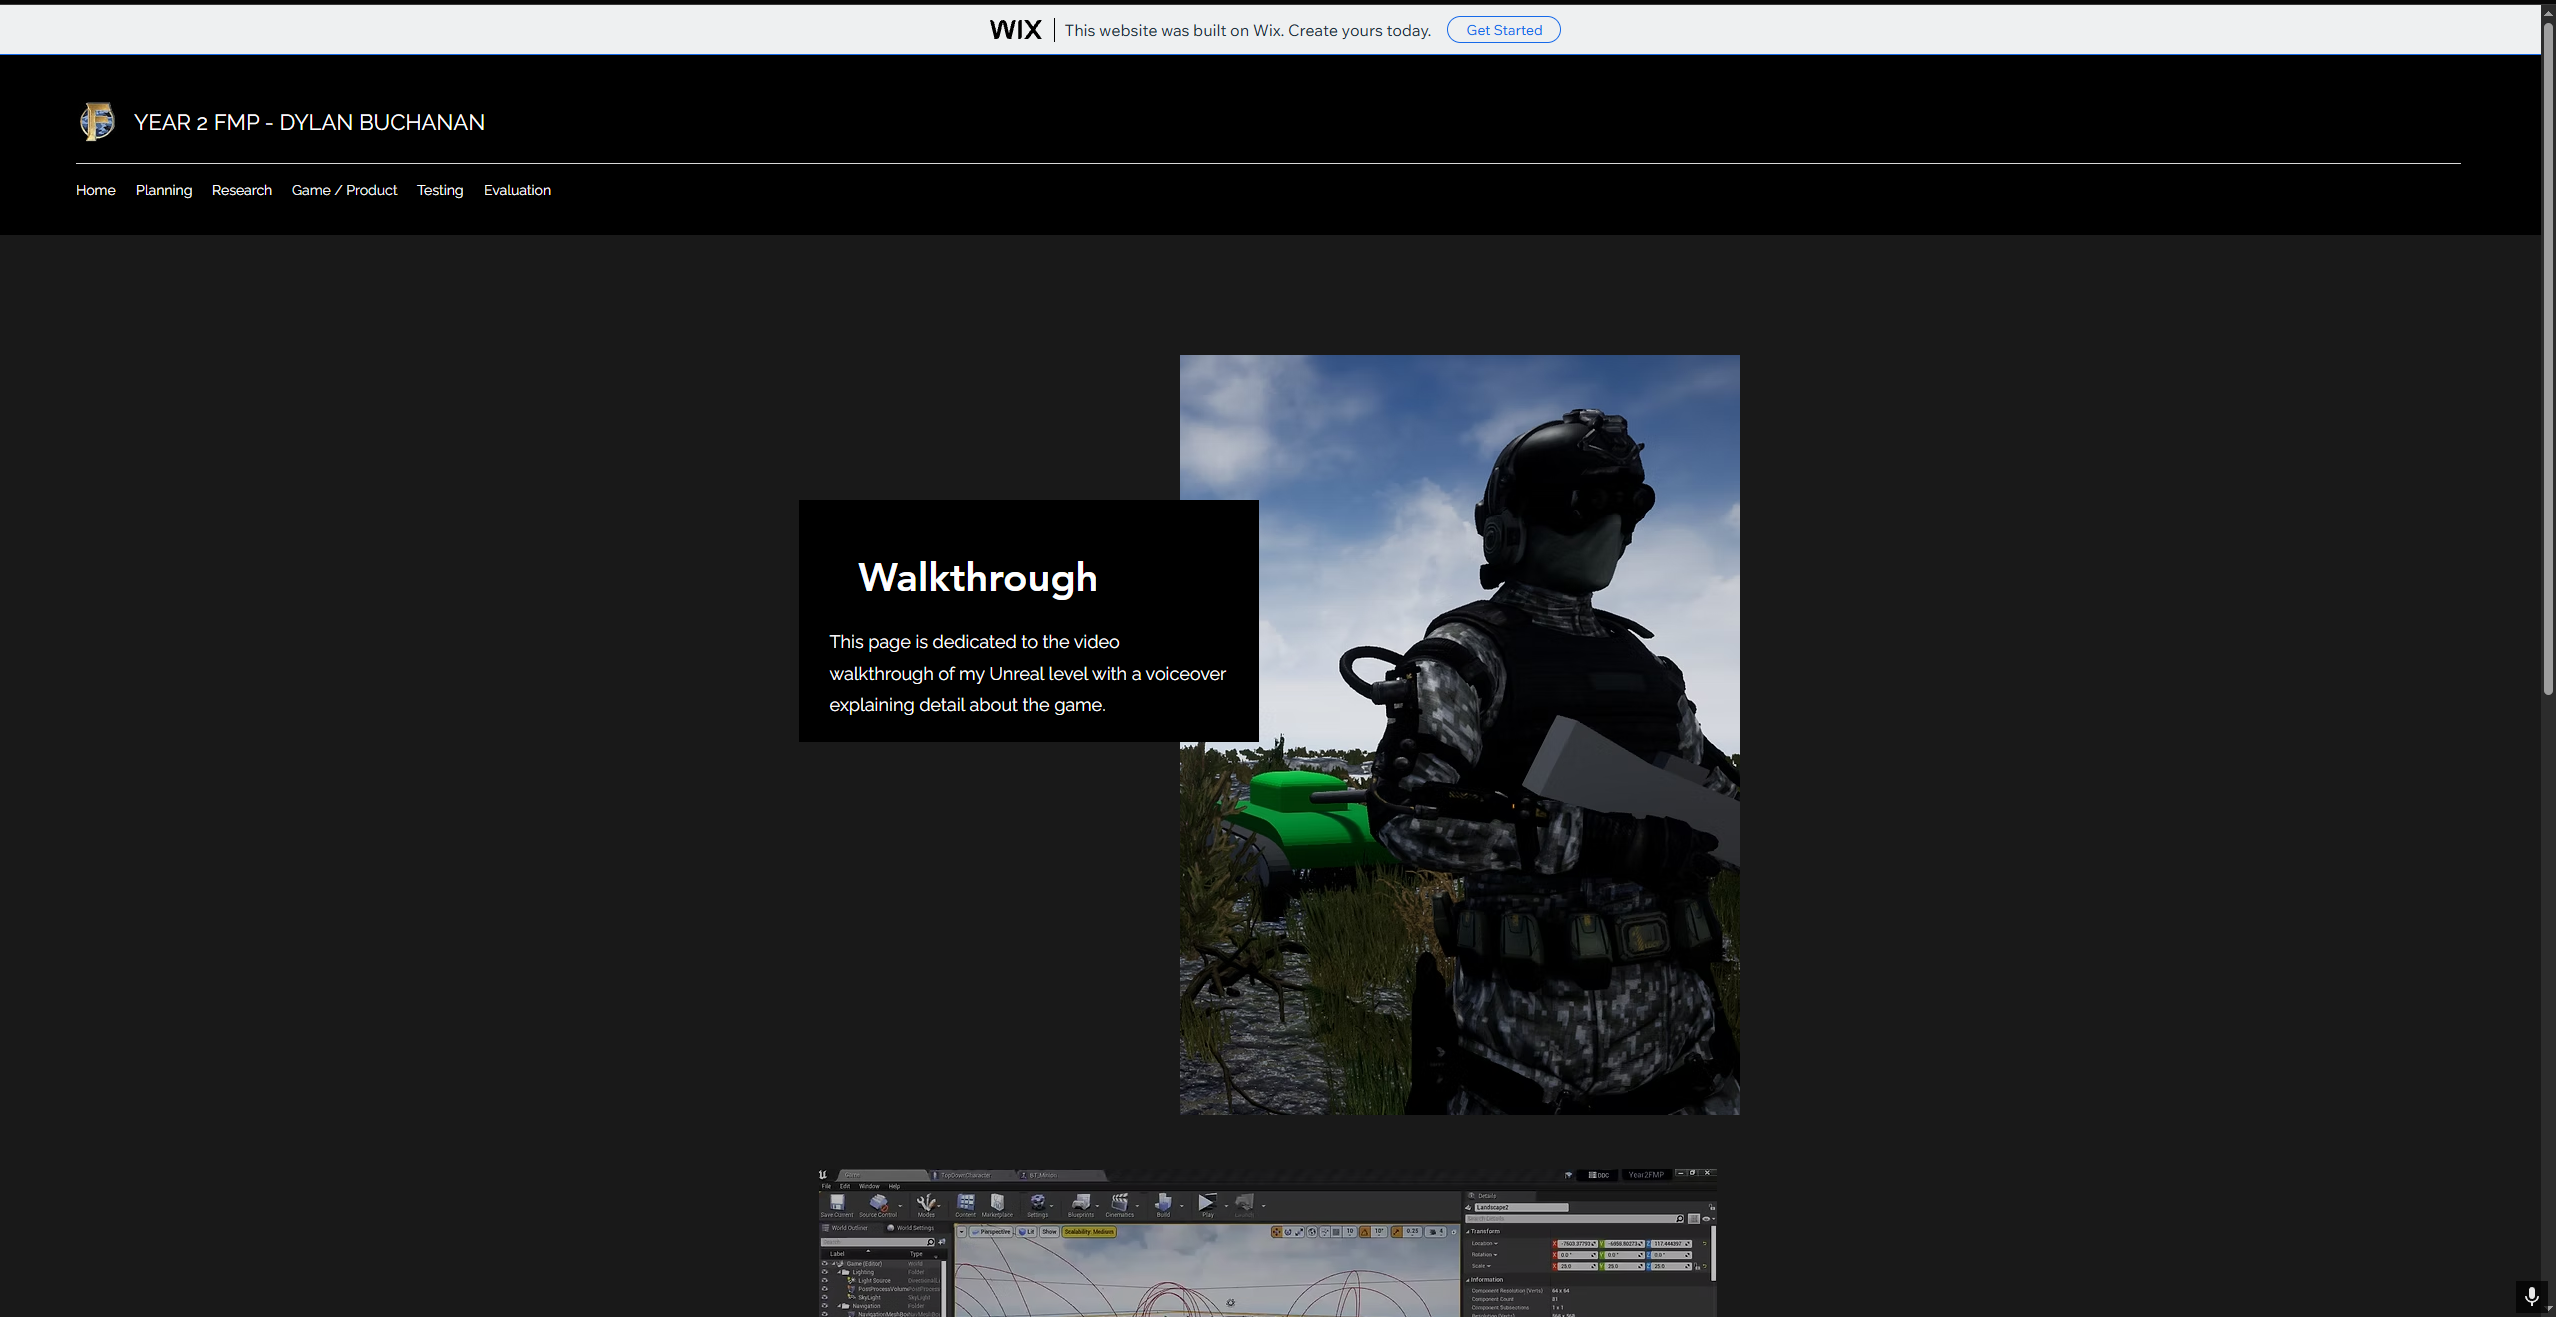The width and height of the screenshot is (2556, 1317).
Task: Open the Edit menu in the Unreal editor
Action: (x=845, y=1187)
